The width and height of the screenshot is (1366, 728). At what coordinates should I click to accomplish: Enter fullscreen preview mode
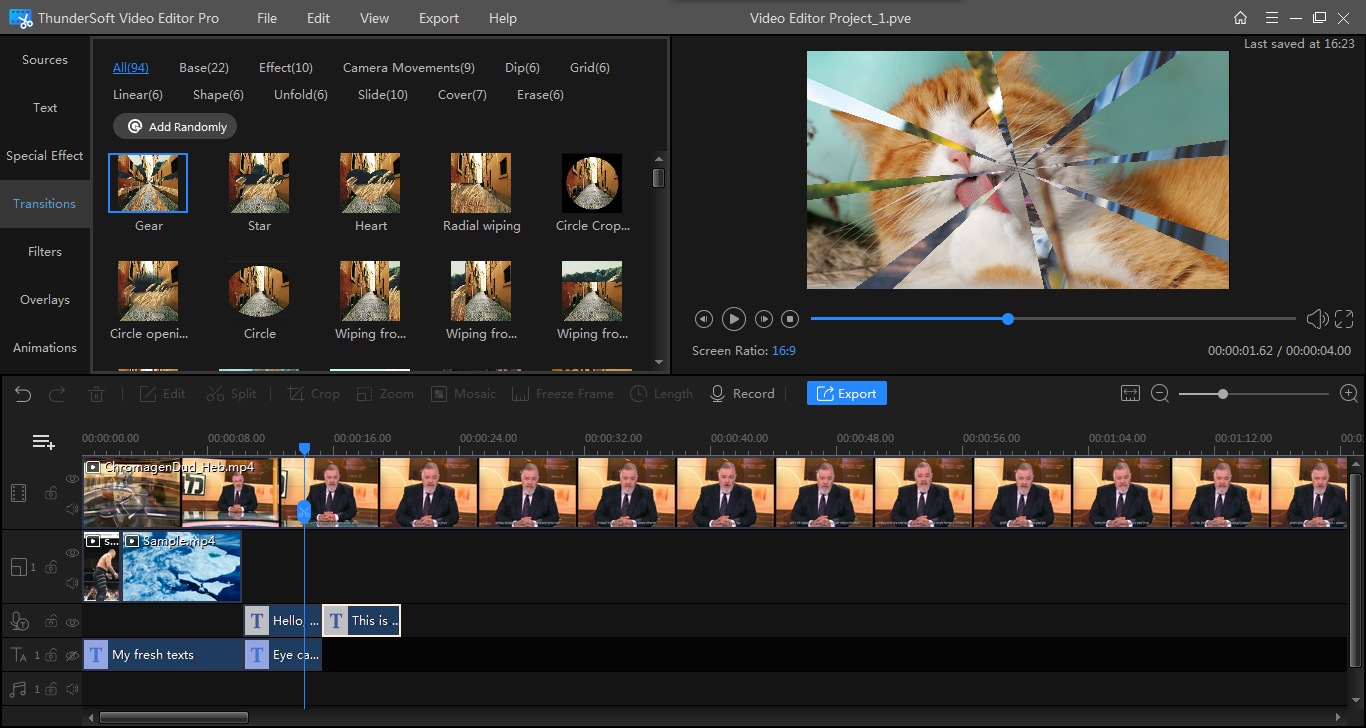1344,319
